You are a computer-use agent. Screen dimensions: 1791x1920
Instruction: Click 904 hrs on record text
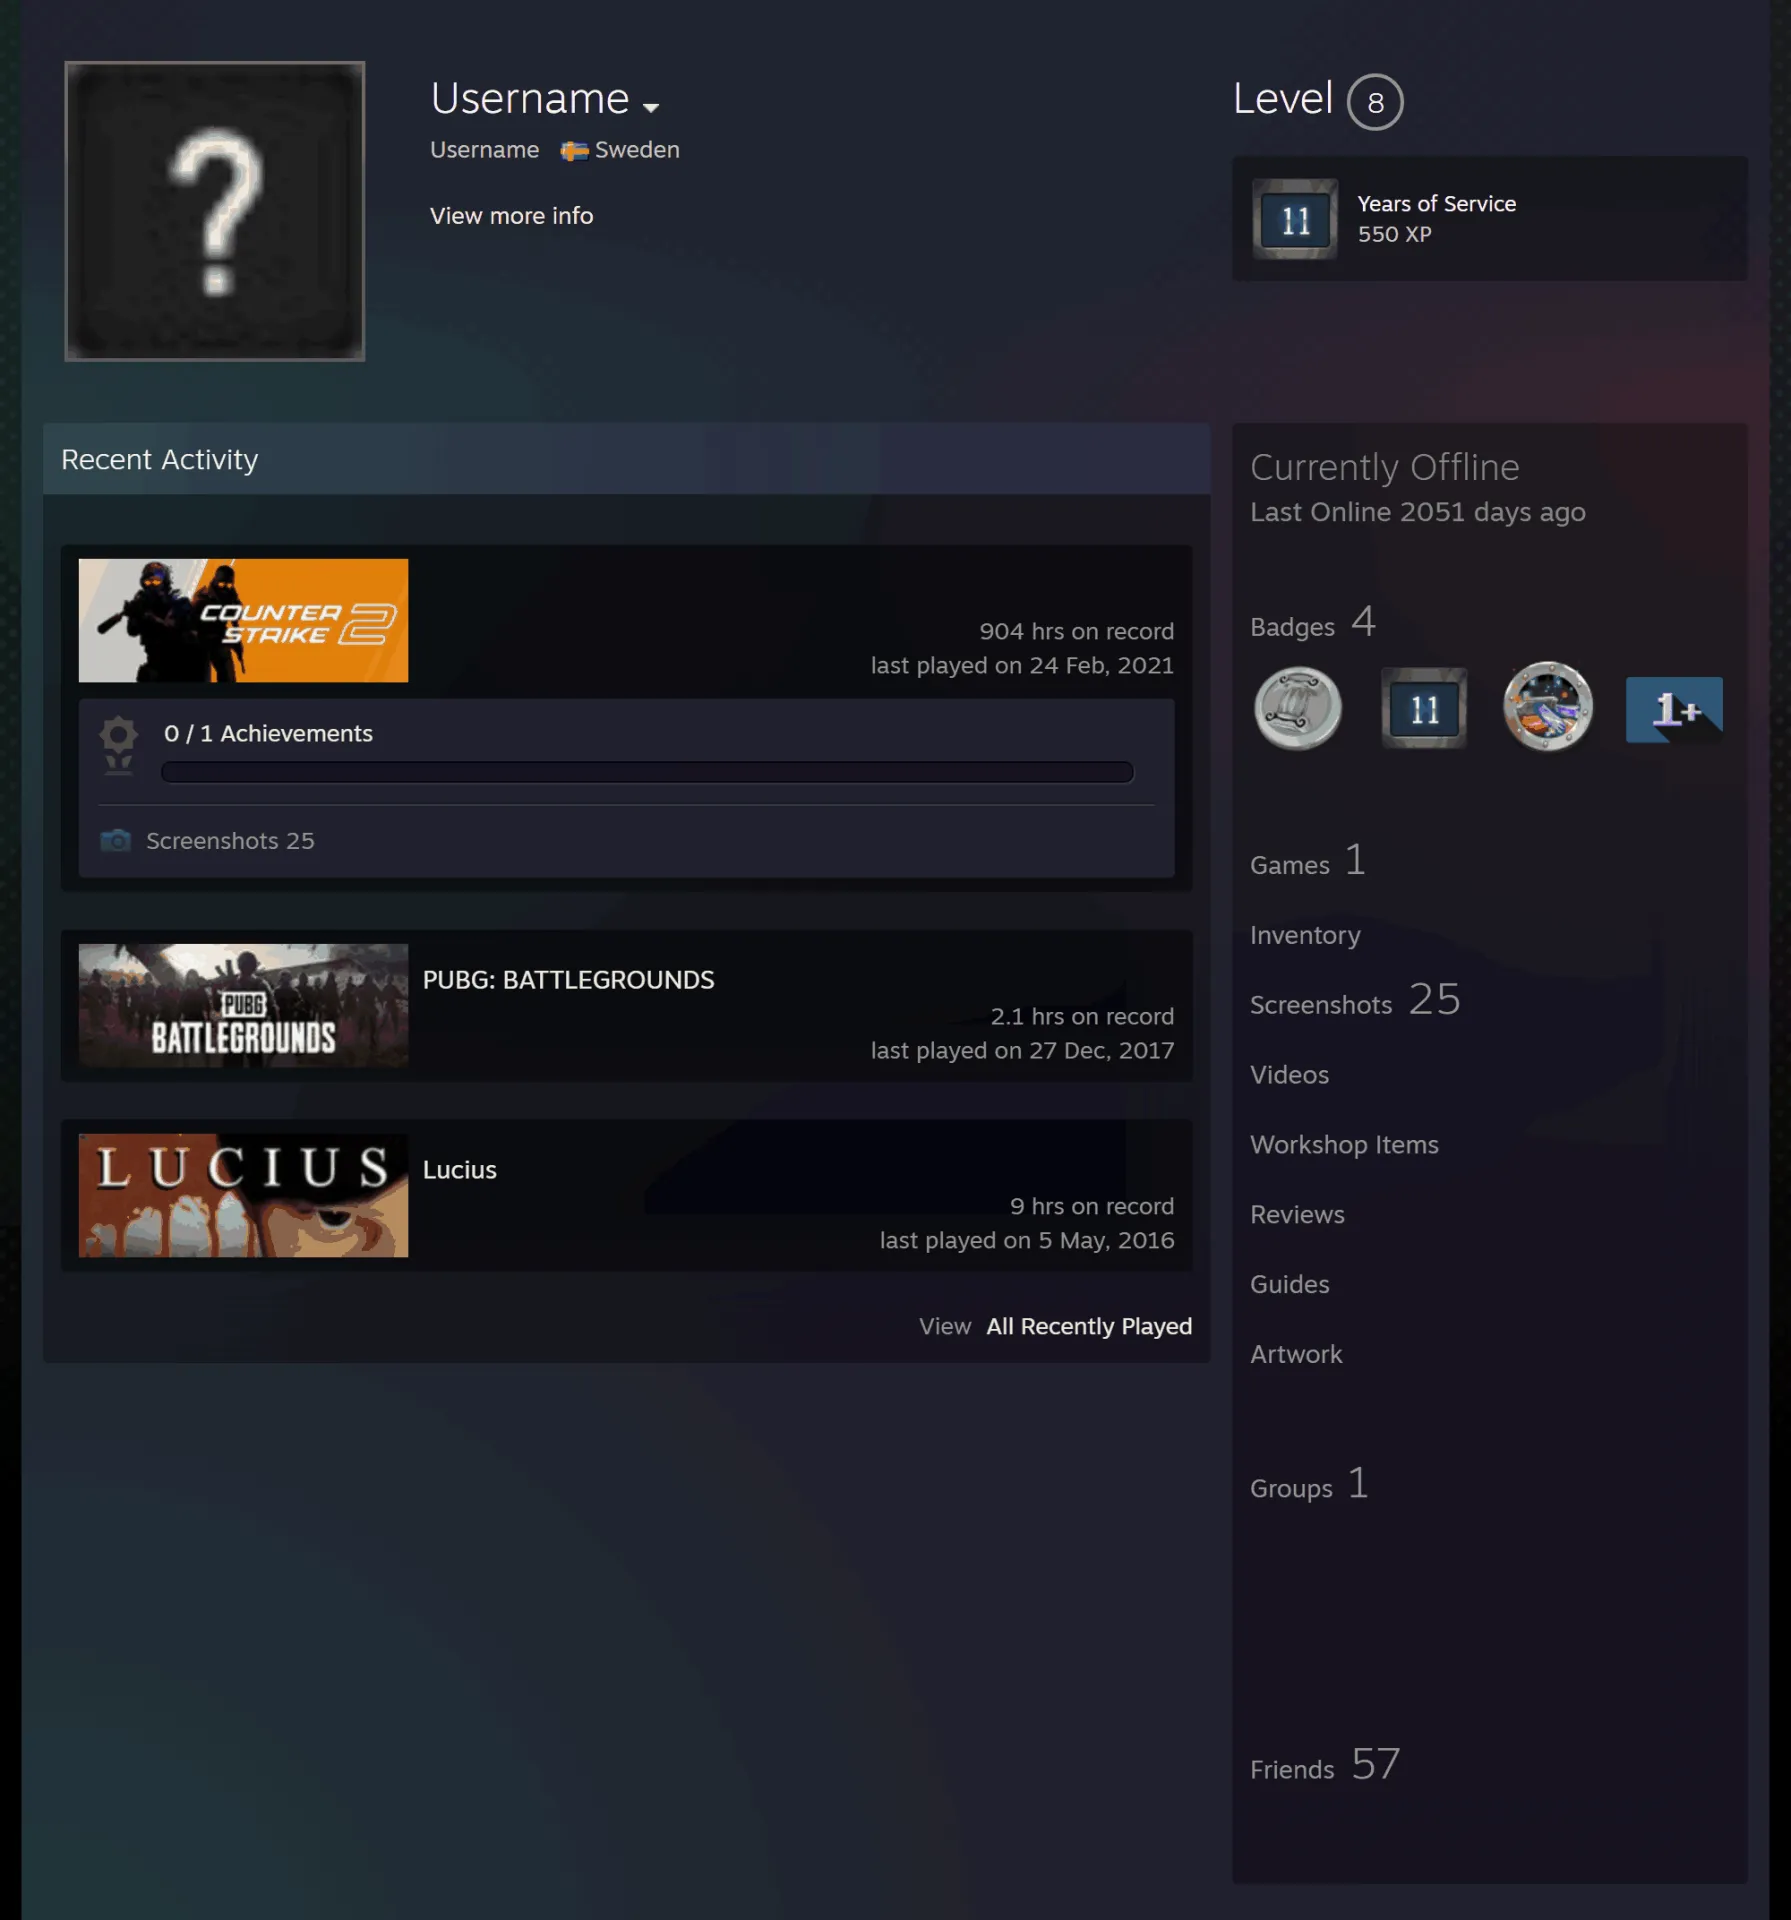[x=1076, y=632]
